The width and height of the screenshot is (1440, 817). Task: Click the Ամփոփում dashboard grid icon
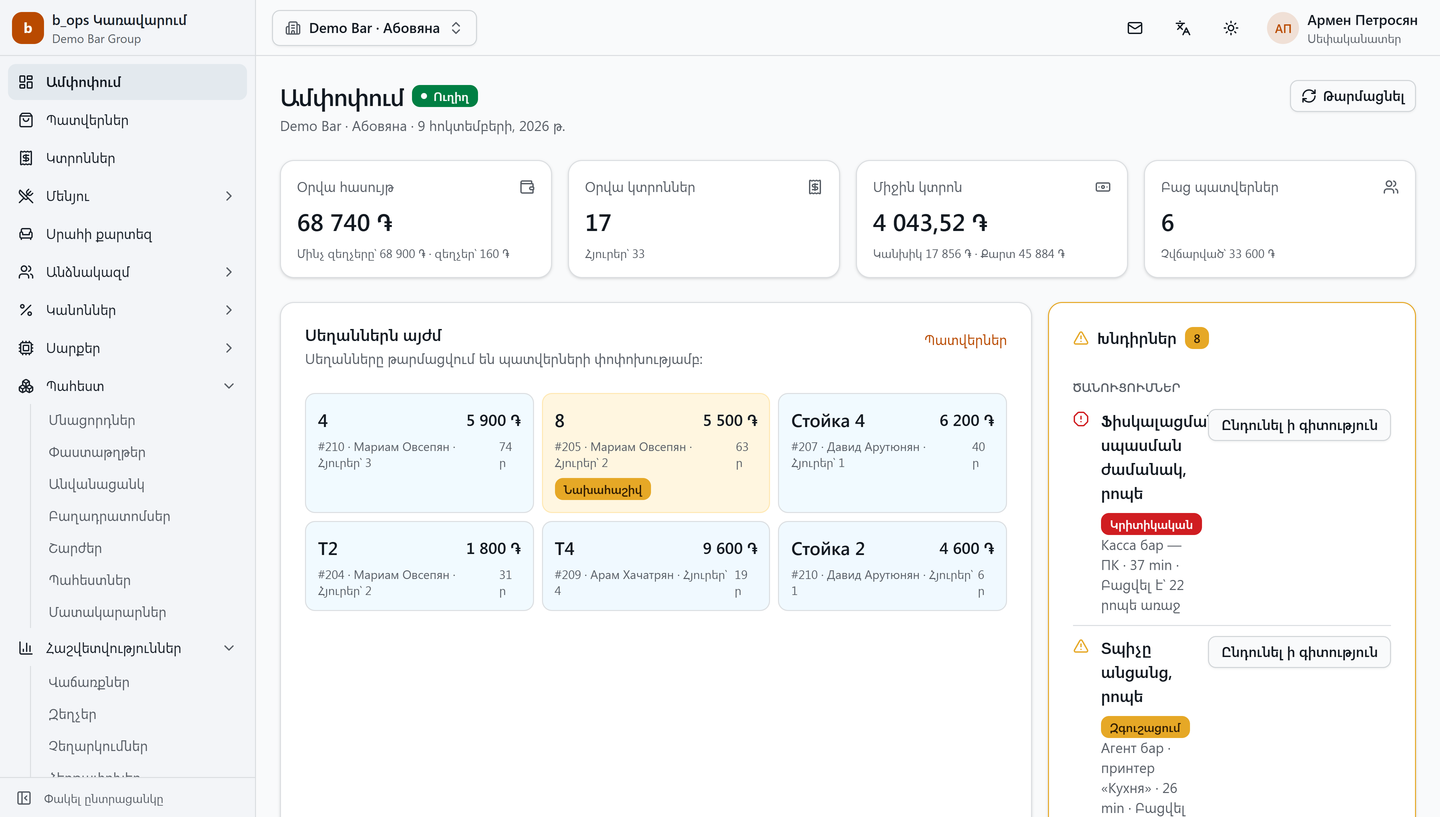pos(26,82)
